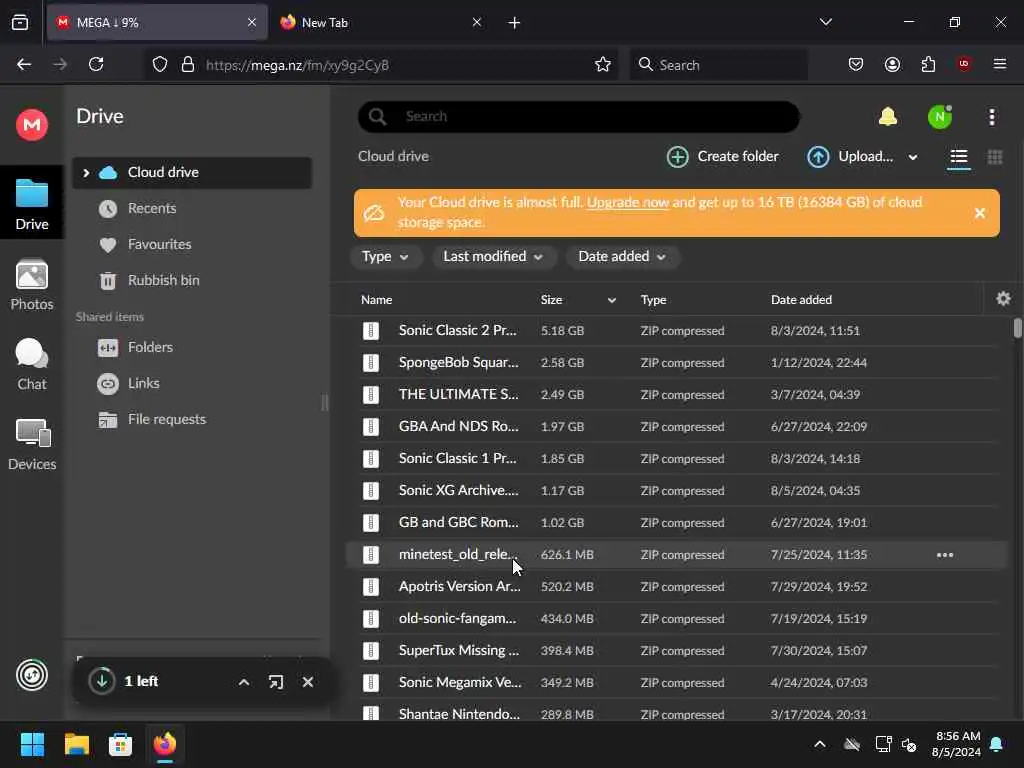The width and height of the screenshot is (1024, 768).
Task: Click the circular sync status icon
Action: (31, 675)
